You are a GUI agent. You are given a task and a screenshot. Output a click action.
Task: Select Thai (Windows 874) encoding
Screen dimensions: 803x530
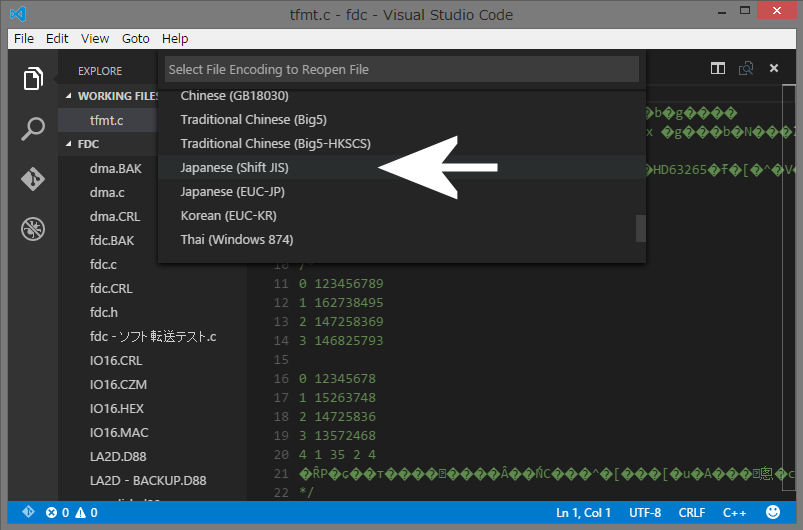[x=402, y=240]
